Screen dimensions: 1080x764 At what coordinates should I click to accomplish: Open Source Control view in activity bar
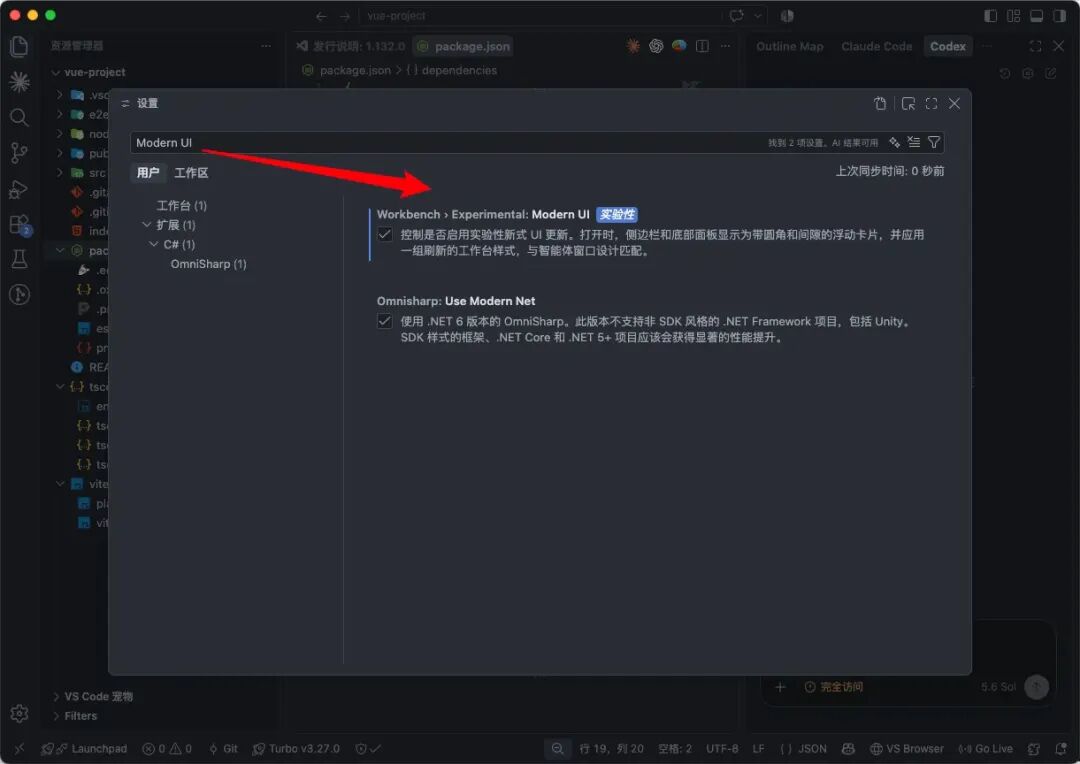click(x=19, y=153)
